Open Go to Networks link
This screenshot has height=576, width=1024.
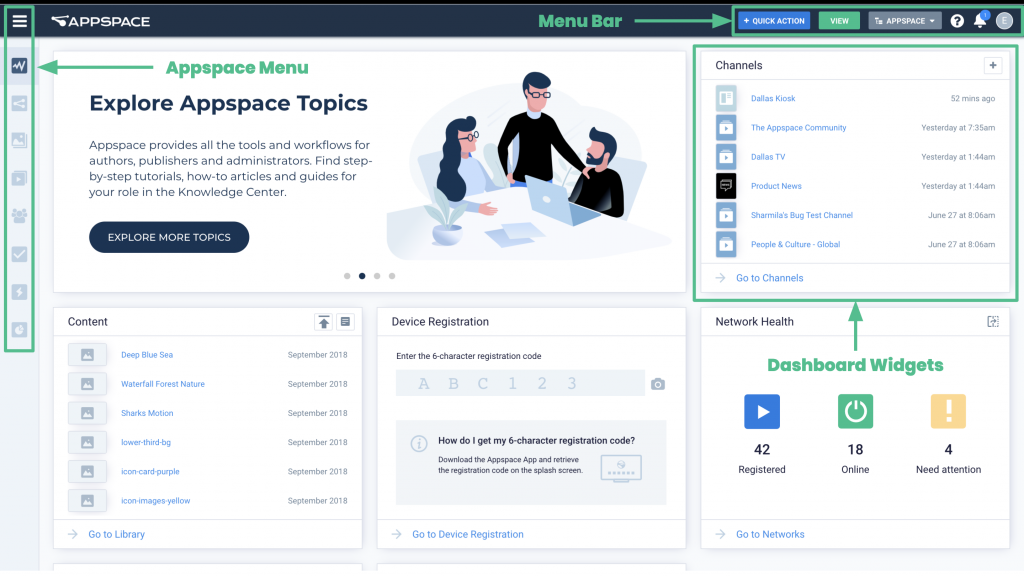(770, 534)
